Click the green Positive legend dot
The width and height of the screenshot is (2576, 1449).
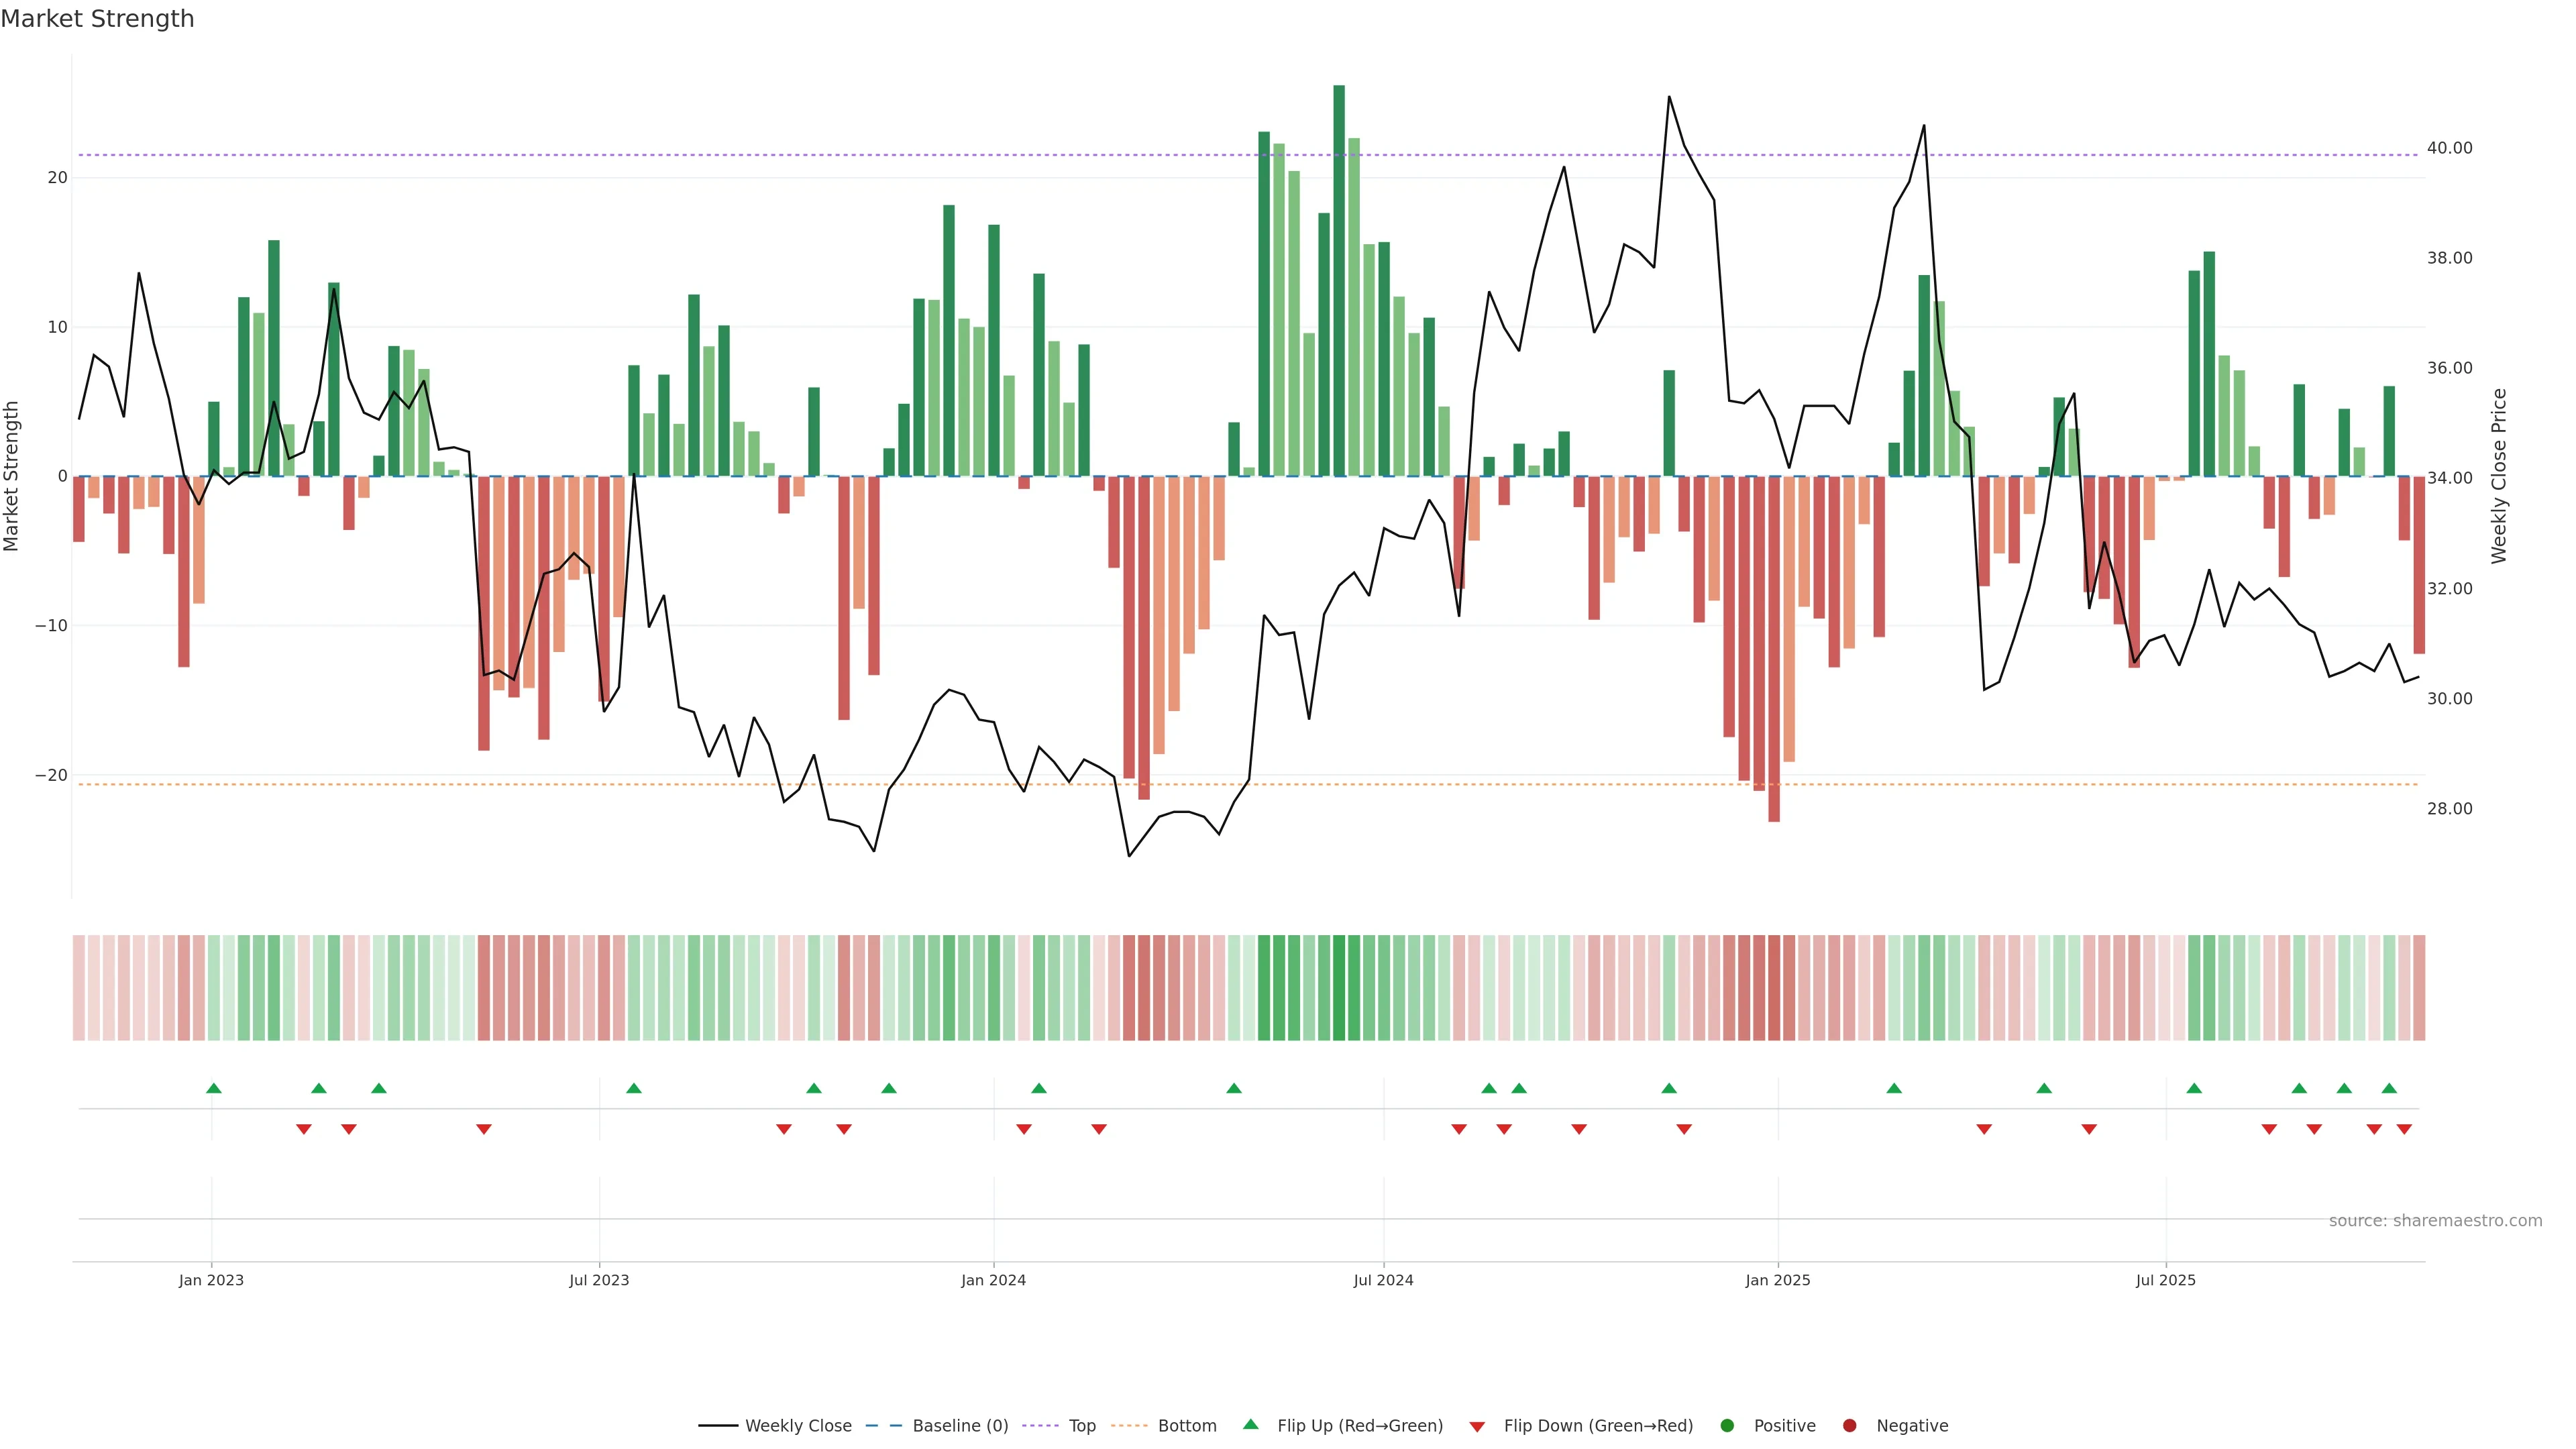tap(1727, 1426)
